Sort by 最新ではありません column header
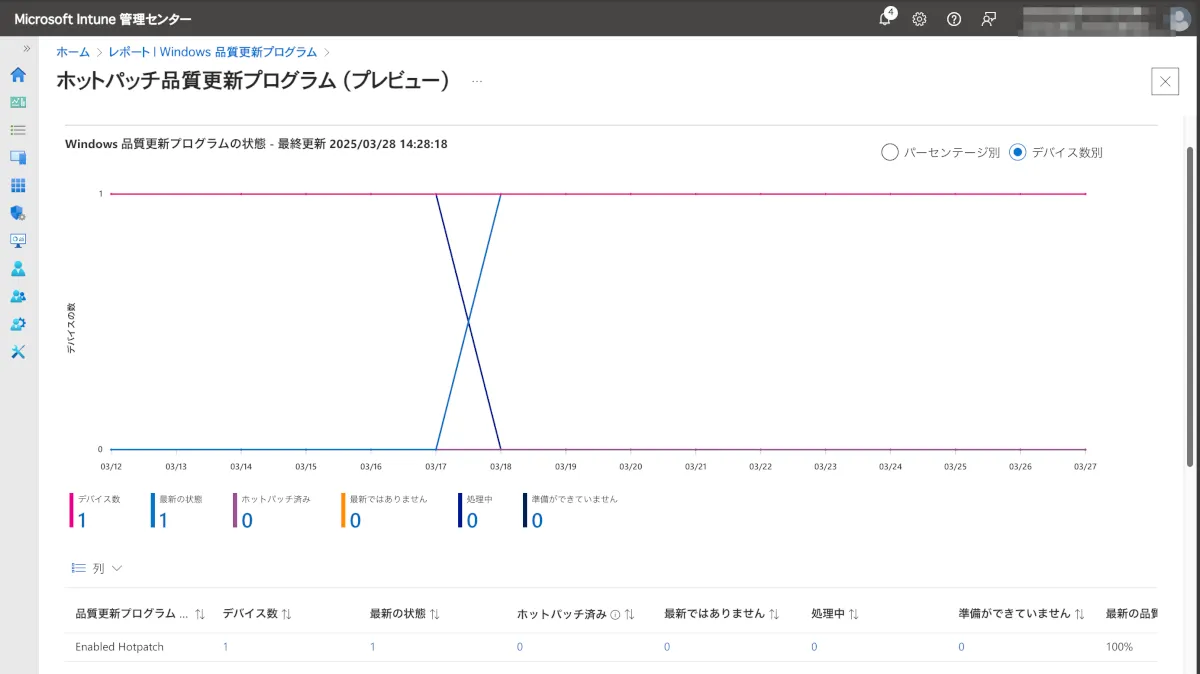The image size is (1200, 674). click(722, 614)
